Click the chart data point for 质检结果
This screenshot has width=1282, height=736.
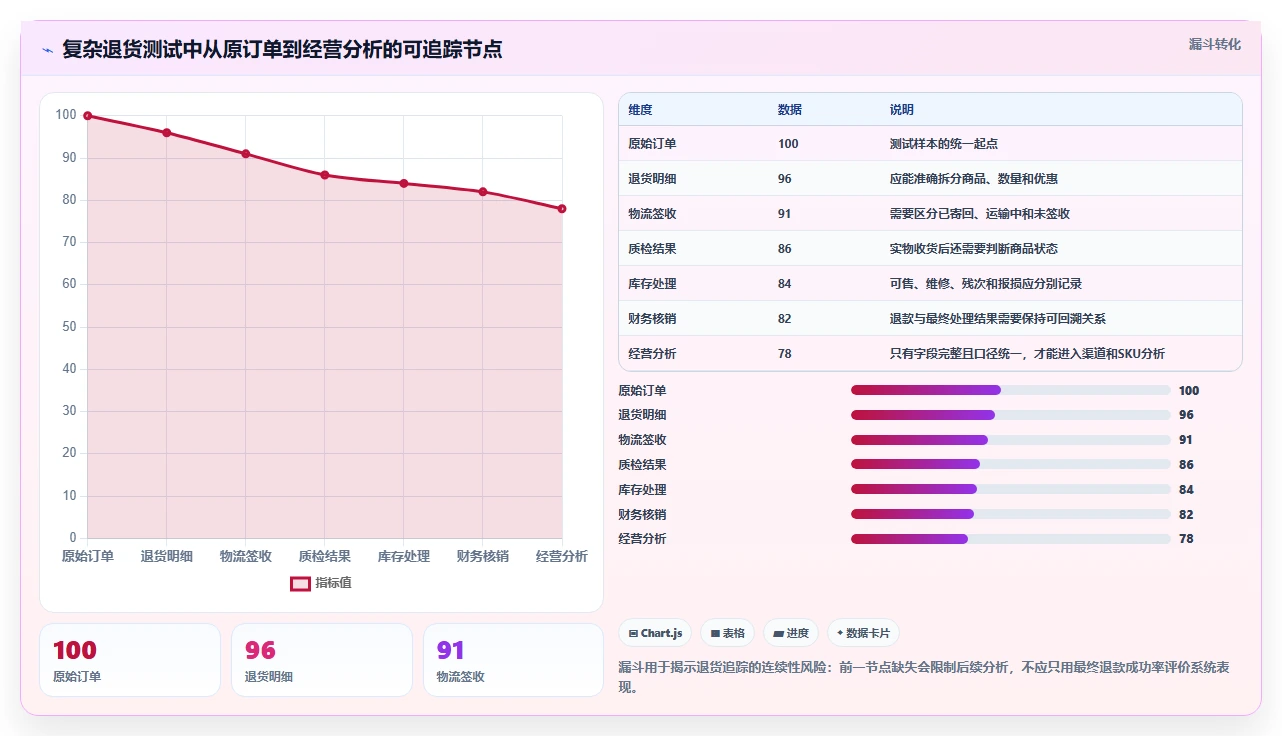click(x=325, y=175)
